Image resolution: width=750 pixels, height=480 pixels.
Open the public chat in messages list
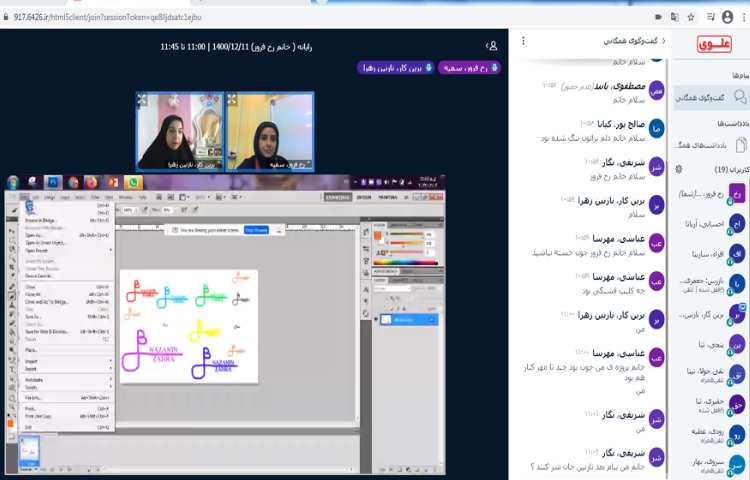(x=710, y=98)
